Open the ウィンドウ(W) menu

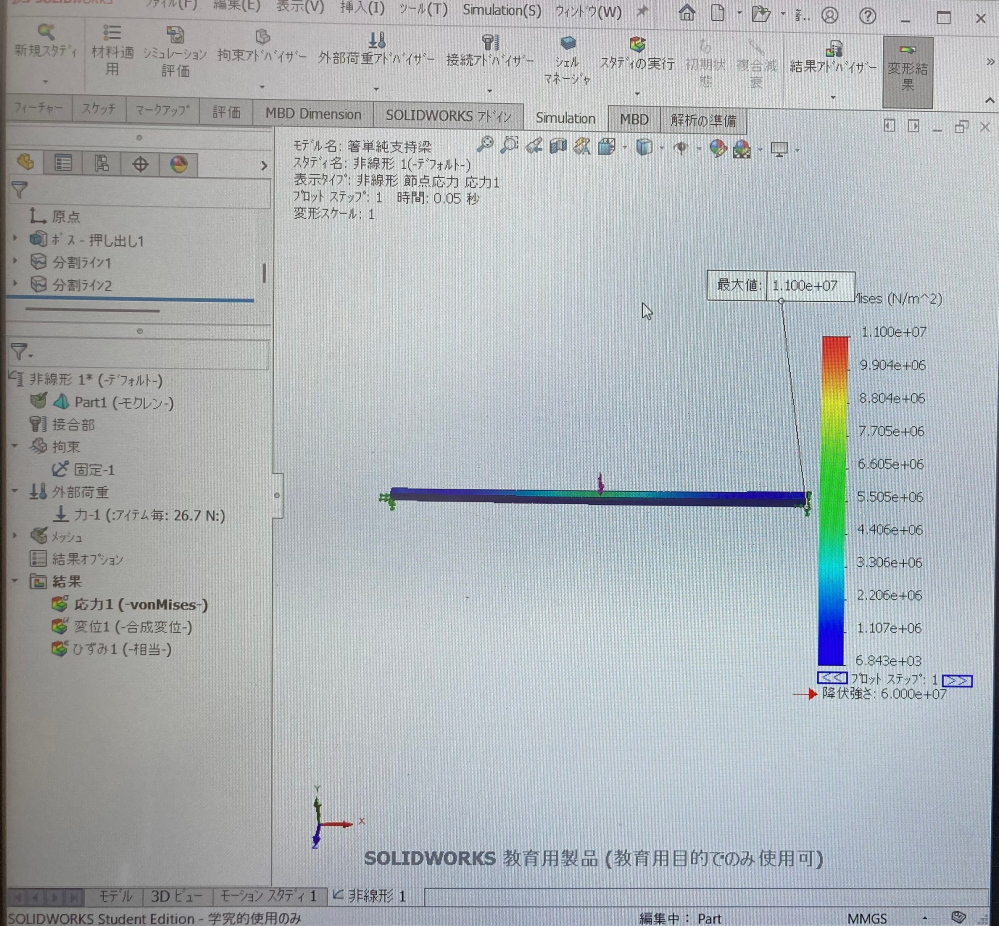(588, 11)
